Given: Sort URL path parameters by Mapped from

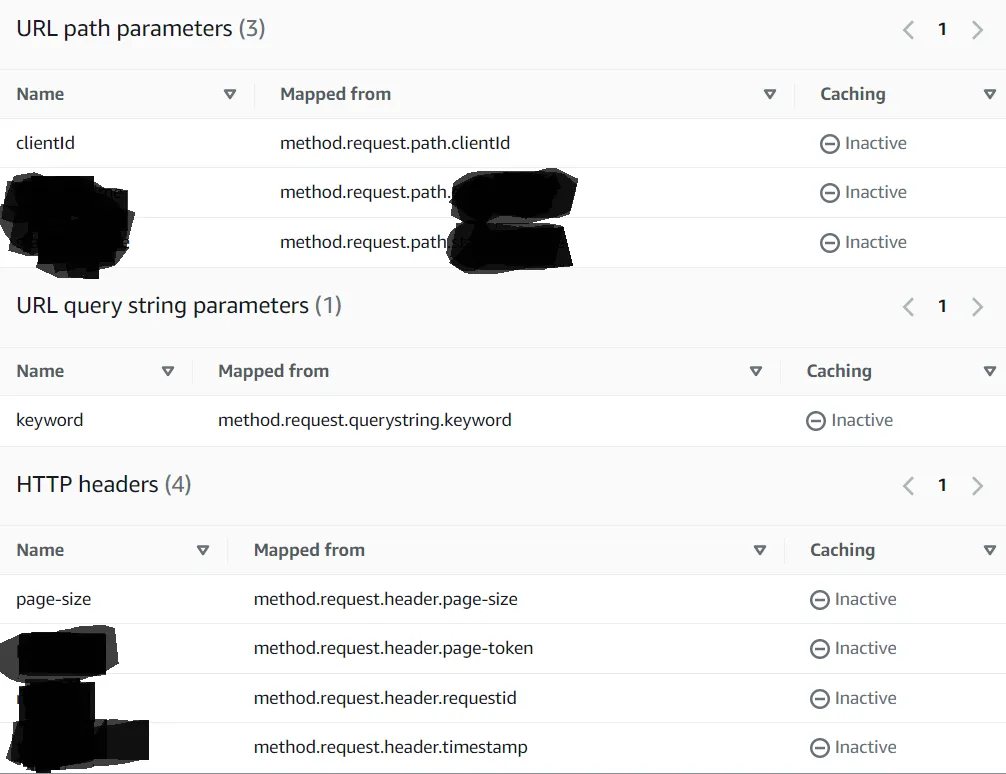Looking at the screenshot, I should [769, 95].
